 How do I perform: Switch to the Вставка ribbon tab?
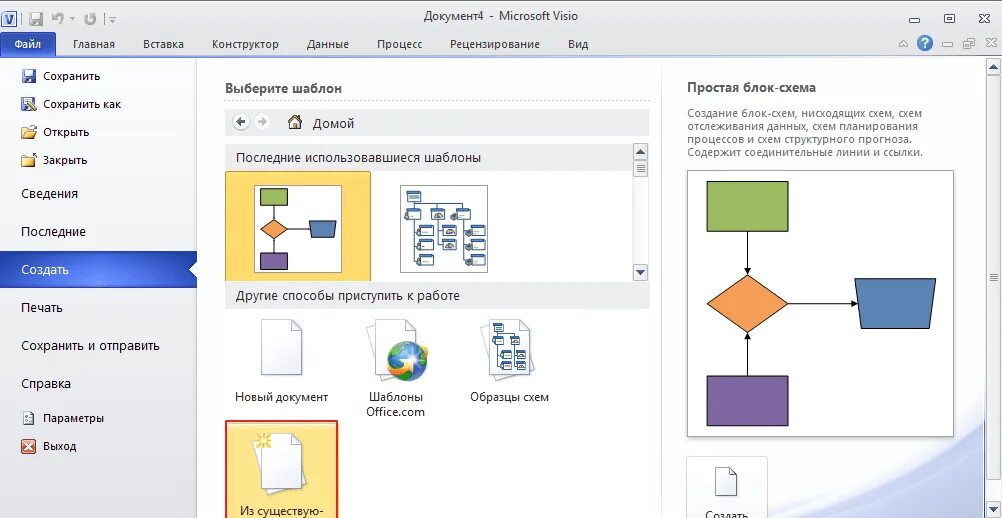click(x=164, y=44)
